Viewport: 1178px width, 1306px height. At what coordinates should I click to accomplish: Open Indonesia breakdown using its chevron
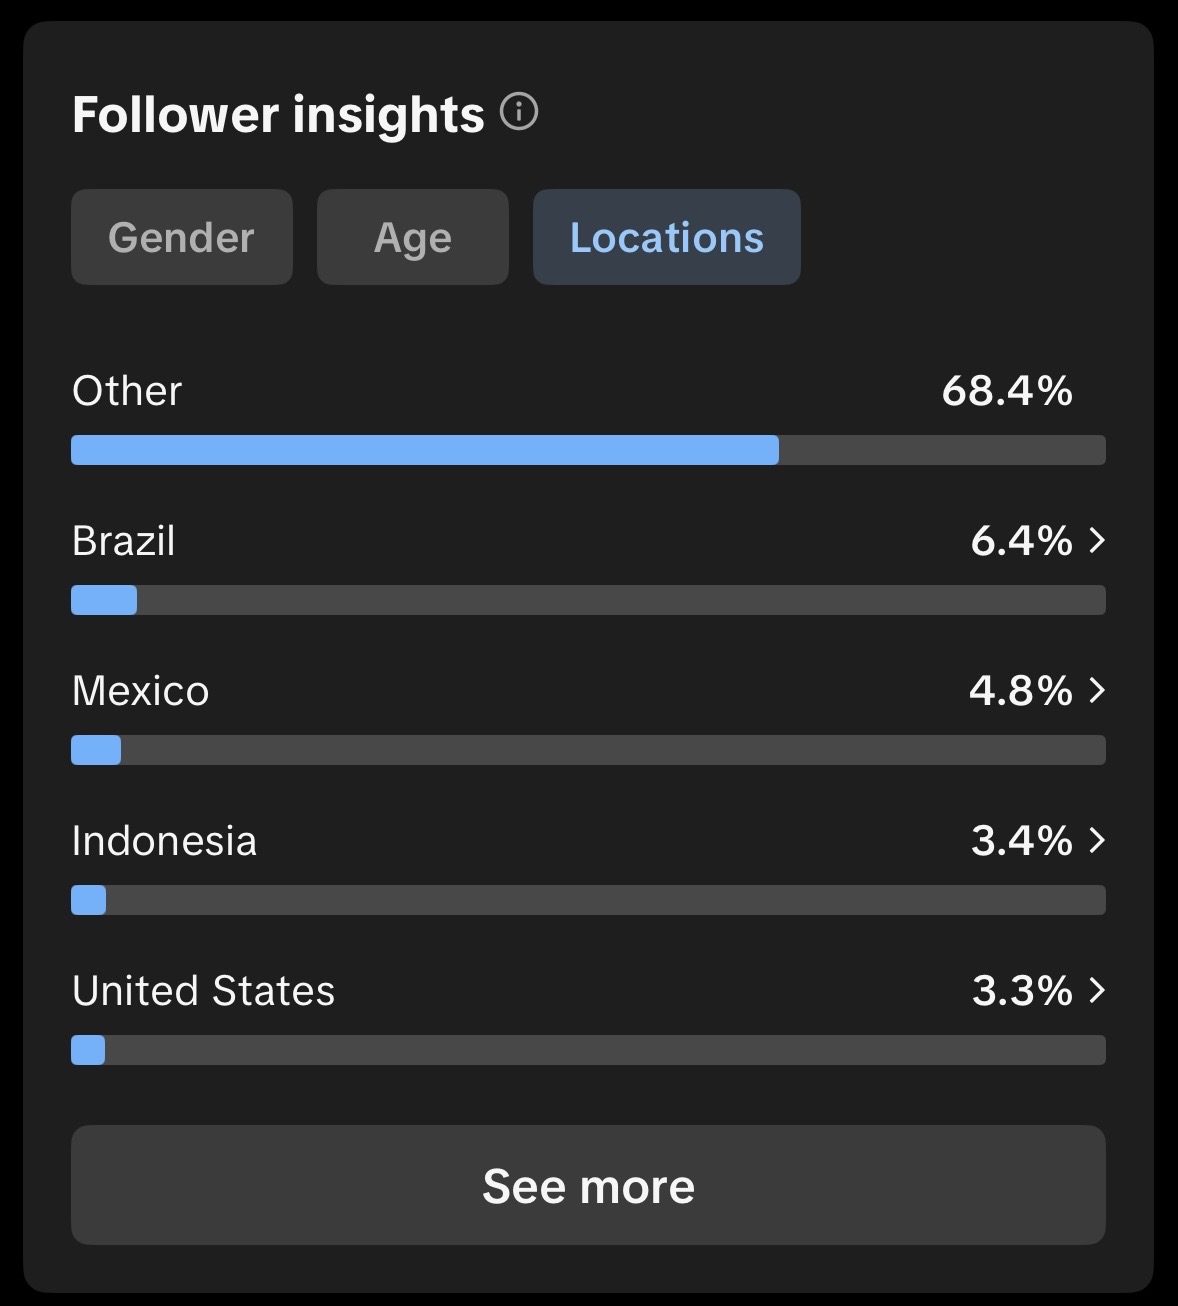pyautogui.click(x=1097, y=841)
